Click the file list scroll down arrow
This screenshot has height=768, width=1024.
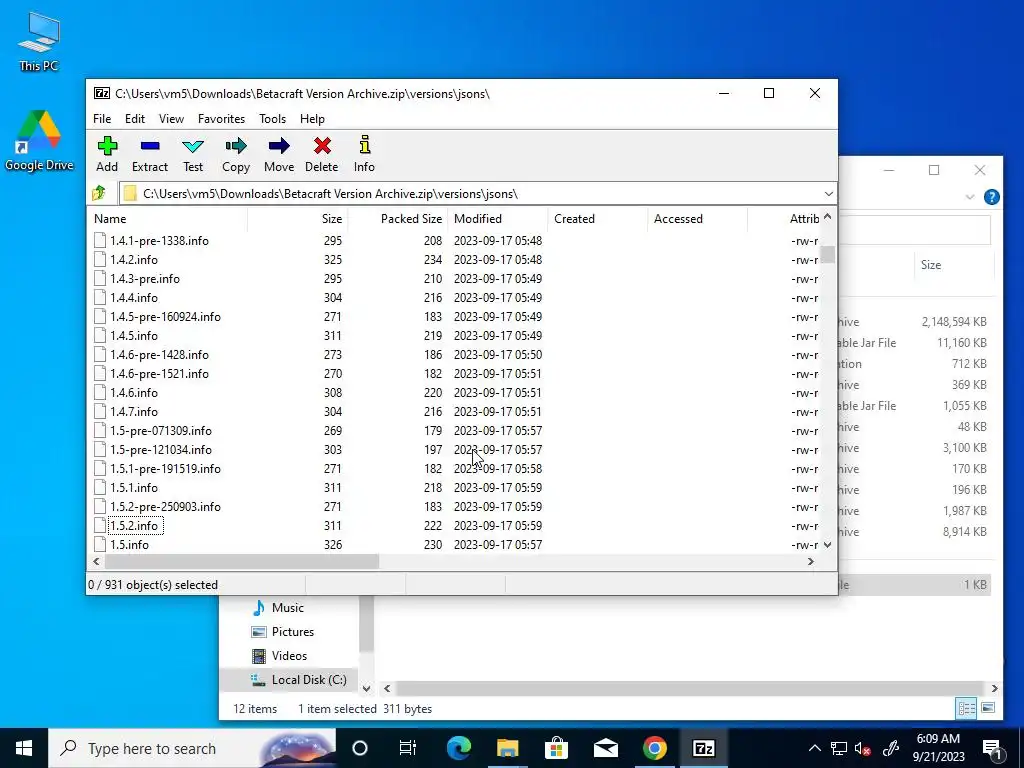pyautogui.click(x=828, y=545)
